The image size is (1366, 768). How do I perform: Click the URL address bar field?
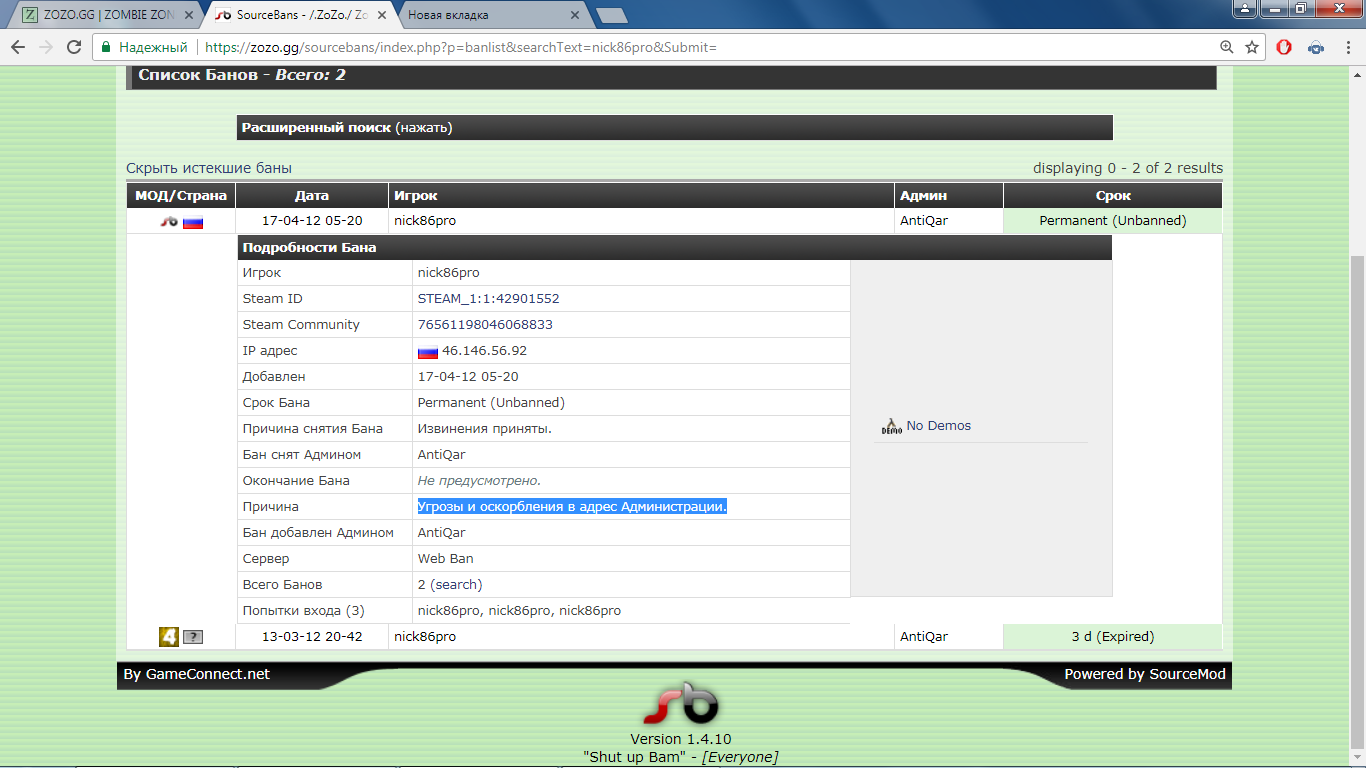click(700, 47)
